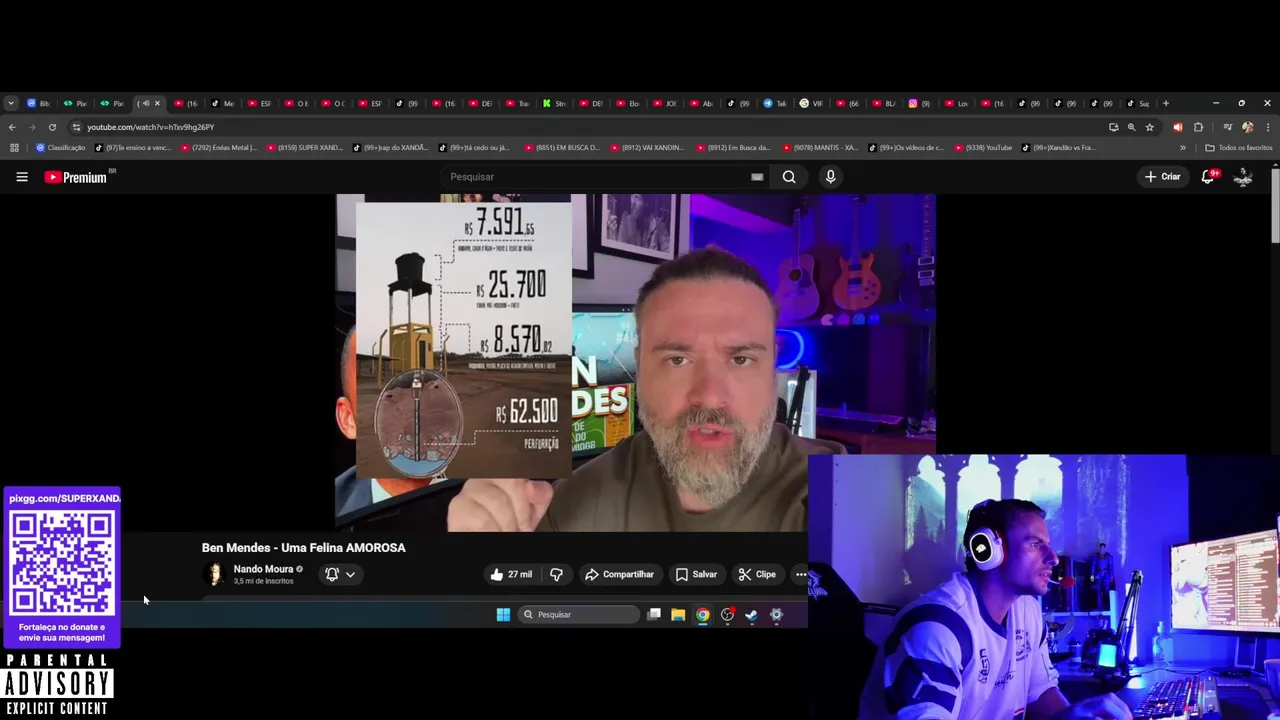Open the (8851) EM BUSCA D bookmark

(x=562, y=148)
